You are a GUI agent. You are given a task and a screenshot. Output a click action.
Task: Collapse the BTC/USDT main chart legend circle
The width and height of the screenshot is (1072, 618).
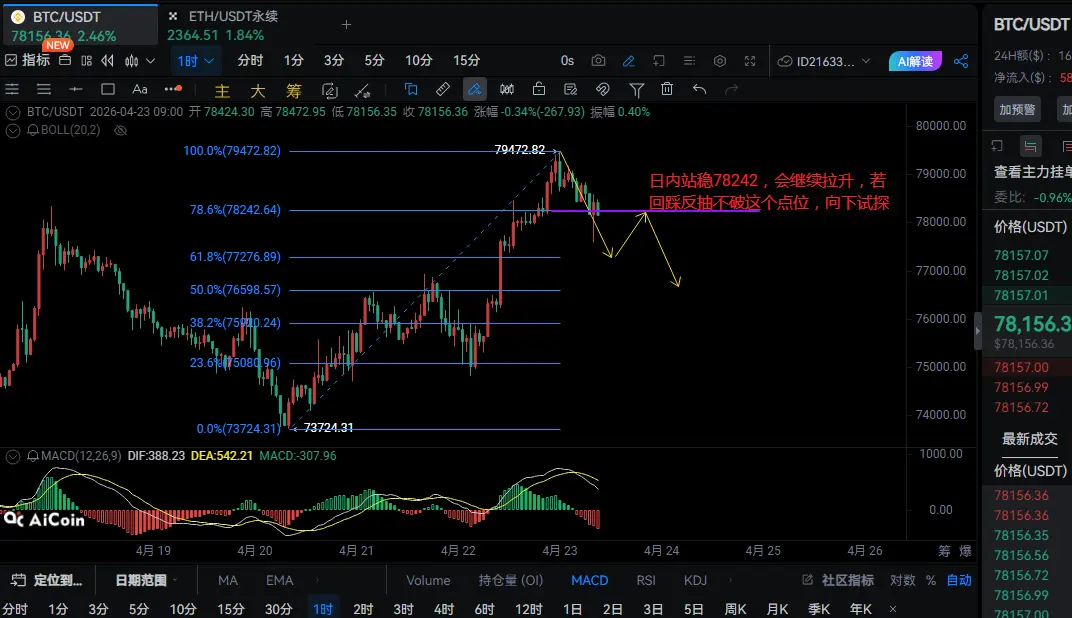coord(13,112)
